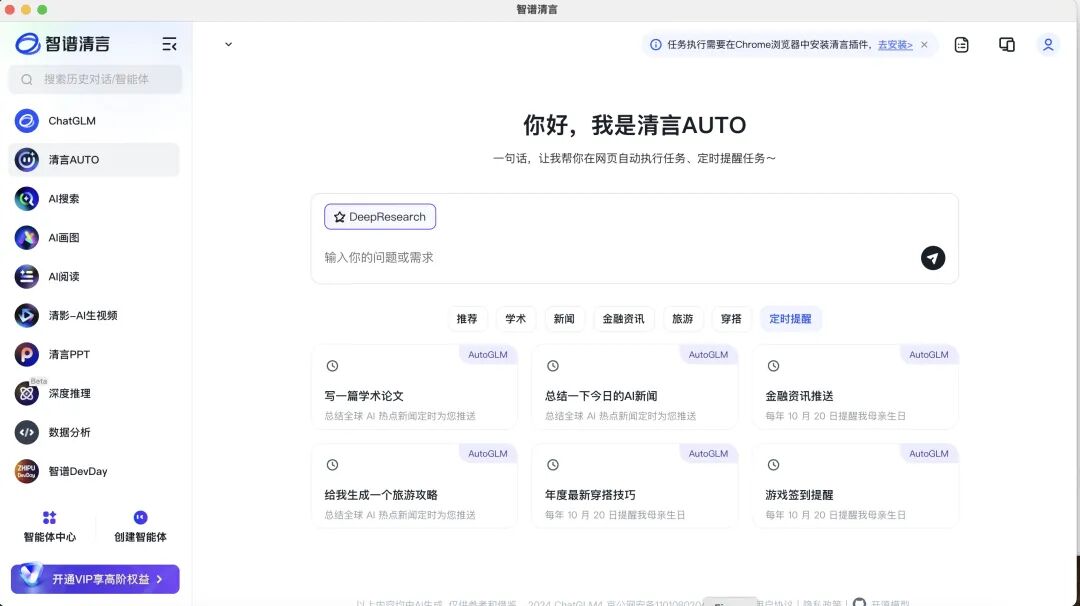
Task: Open the document list icon in header
Action: (x=962, y=45)
